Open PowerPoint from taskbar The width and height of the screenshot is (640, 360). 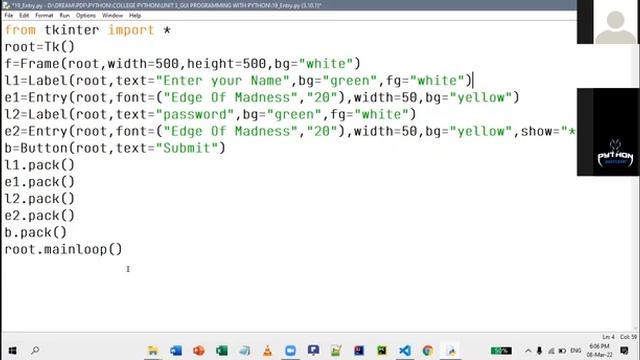pyautogui.click(x=199, y=351)
